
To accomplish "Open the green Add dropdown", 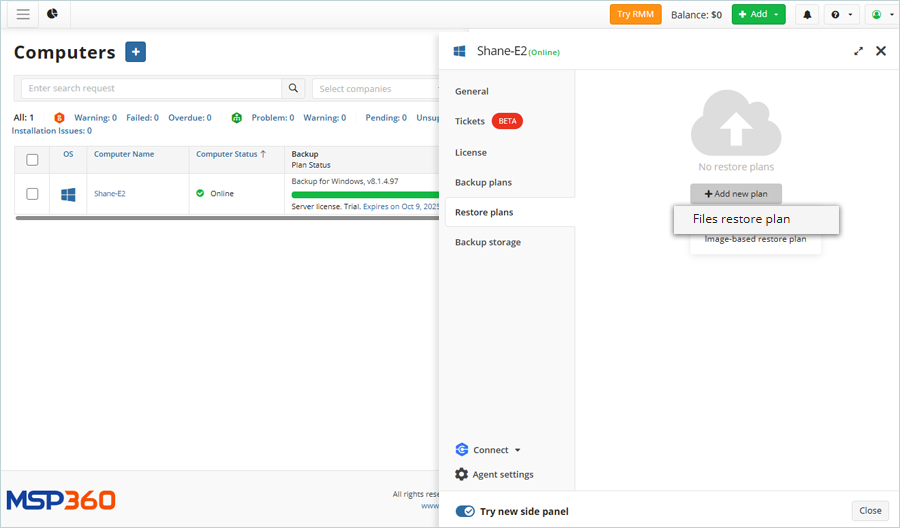I will [758, 15].
